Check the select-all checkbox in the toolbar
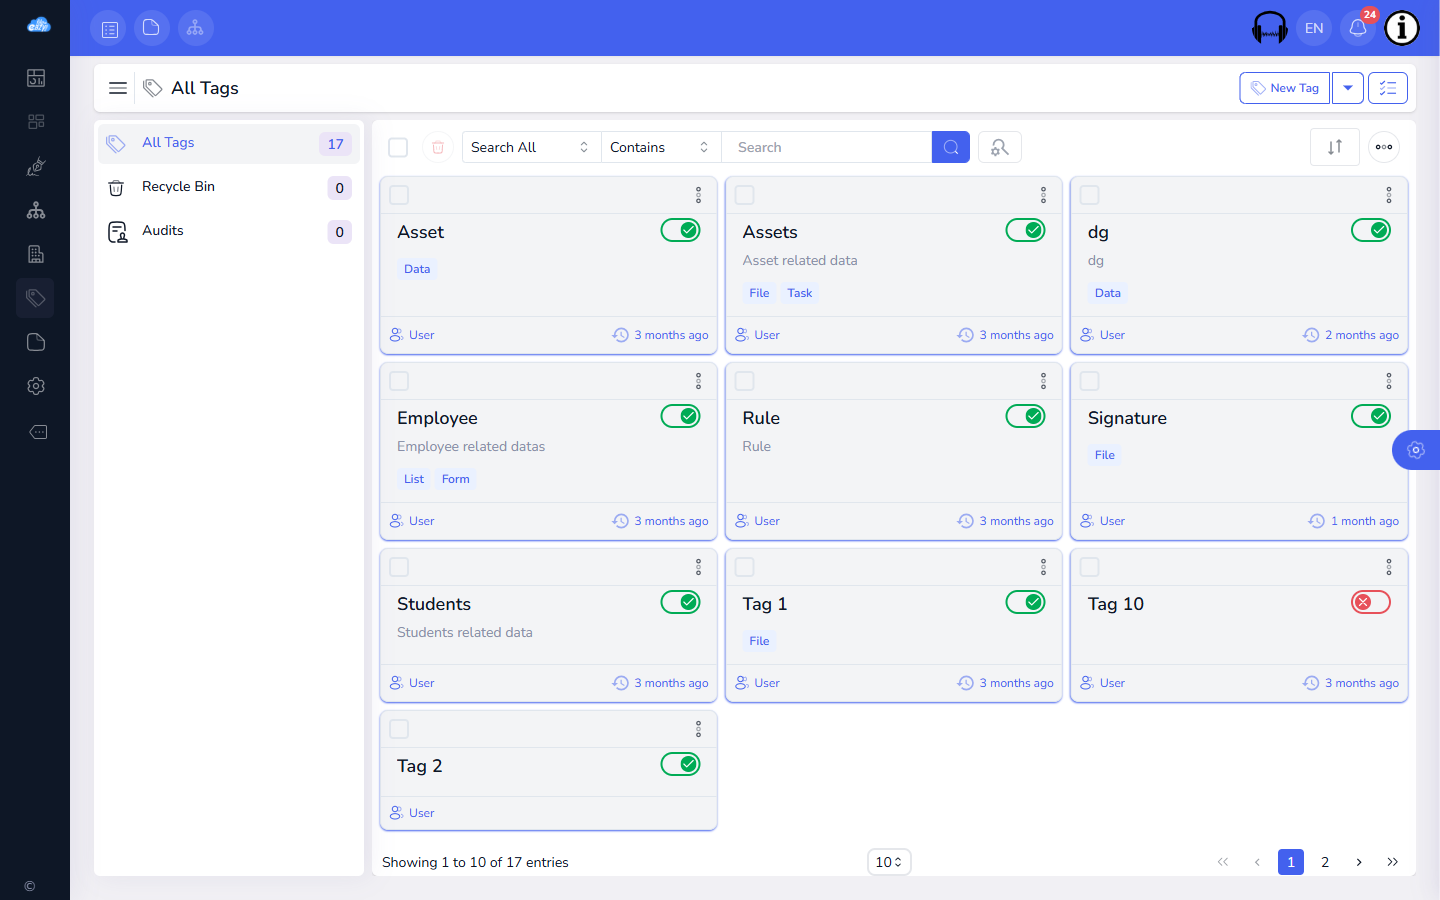Image resolution: width=1440 pixels, height=900 pixels. 398,147
